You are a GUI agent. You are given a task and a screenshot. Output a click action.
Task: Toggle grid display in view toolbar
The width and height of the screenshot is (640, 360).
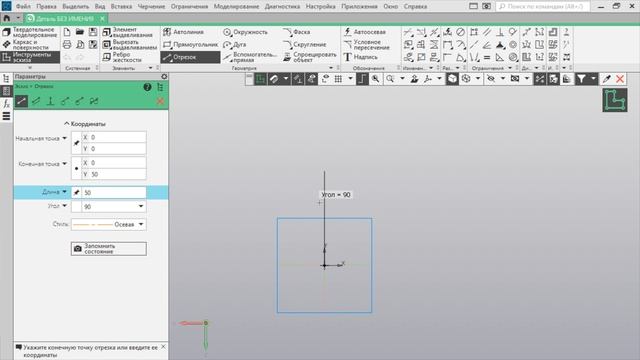point(338,79)
